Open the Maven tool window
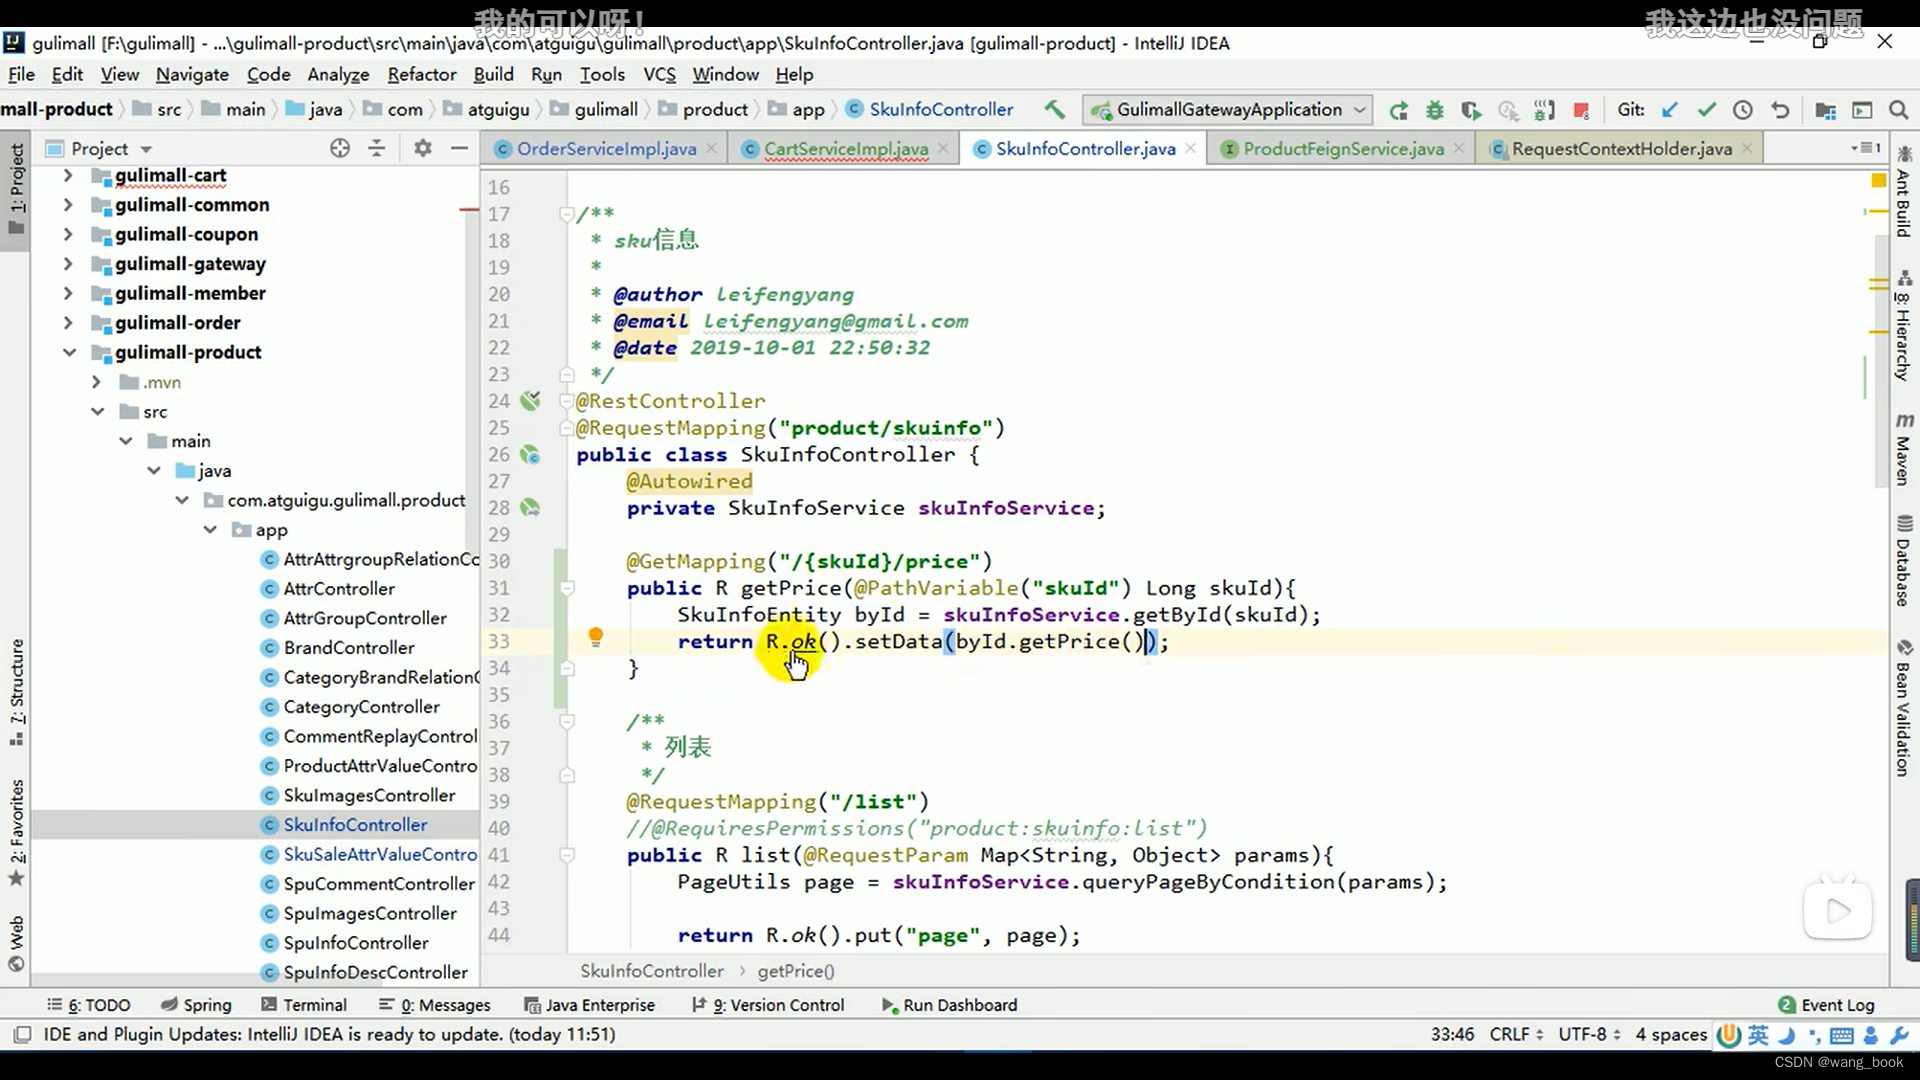The width and height of the screenshot is (1920, 1080). pyautogui.click(x=1903, y=448)
